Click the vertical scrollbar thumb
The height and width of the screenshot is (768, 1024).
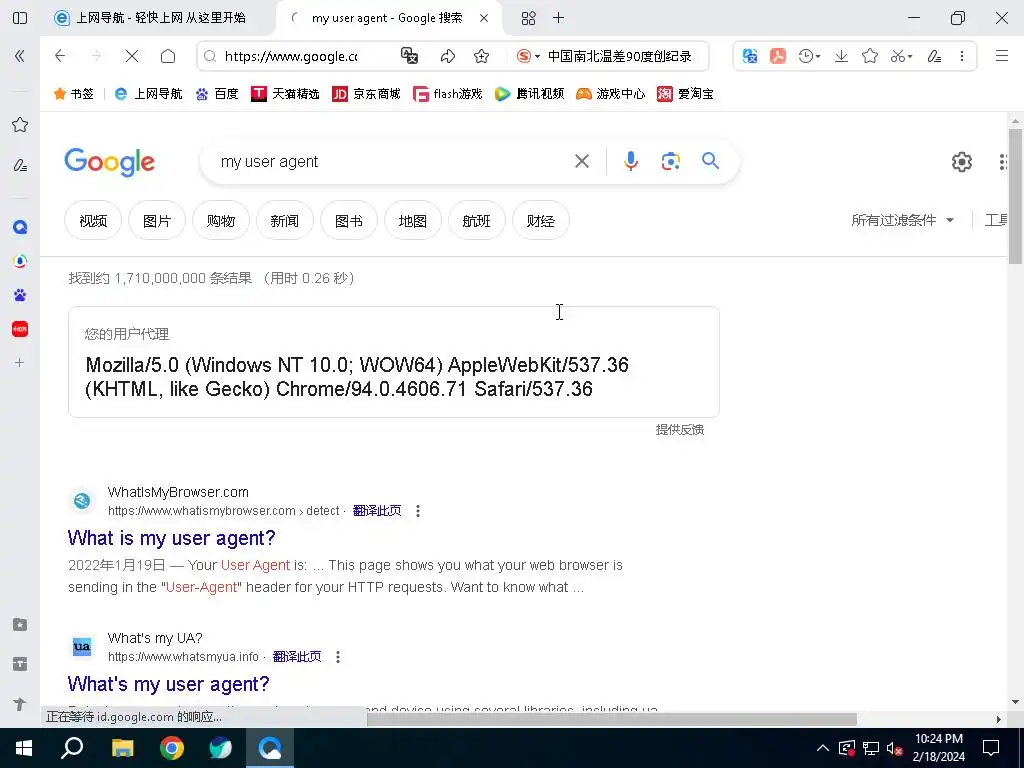click(1015, 196)
